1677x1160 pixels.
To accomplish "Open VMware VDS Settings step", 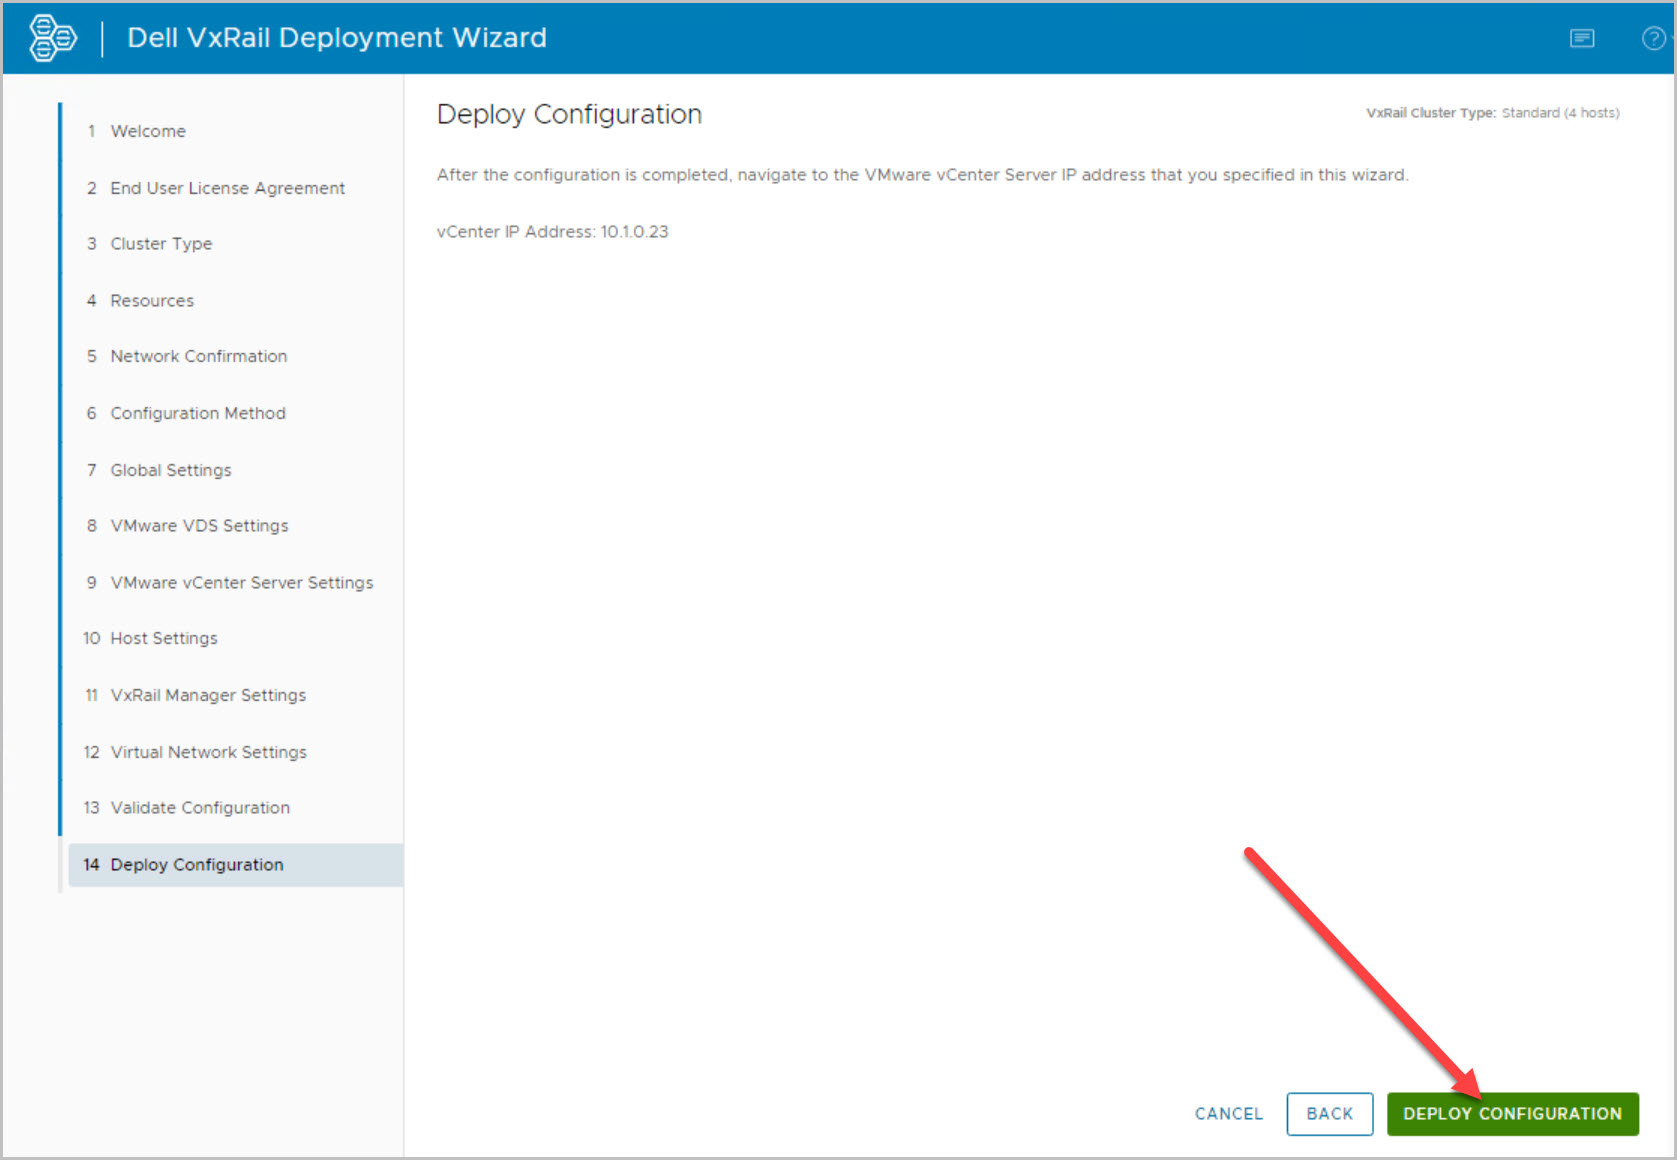I will (199, 526).
